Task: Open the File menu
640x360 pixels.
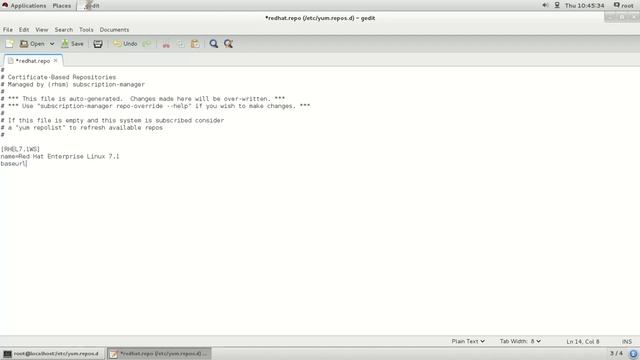Action: pyautogui.click(x=8, y=30)
